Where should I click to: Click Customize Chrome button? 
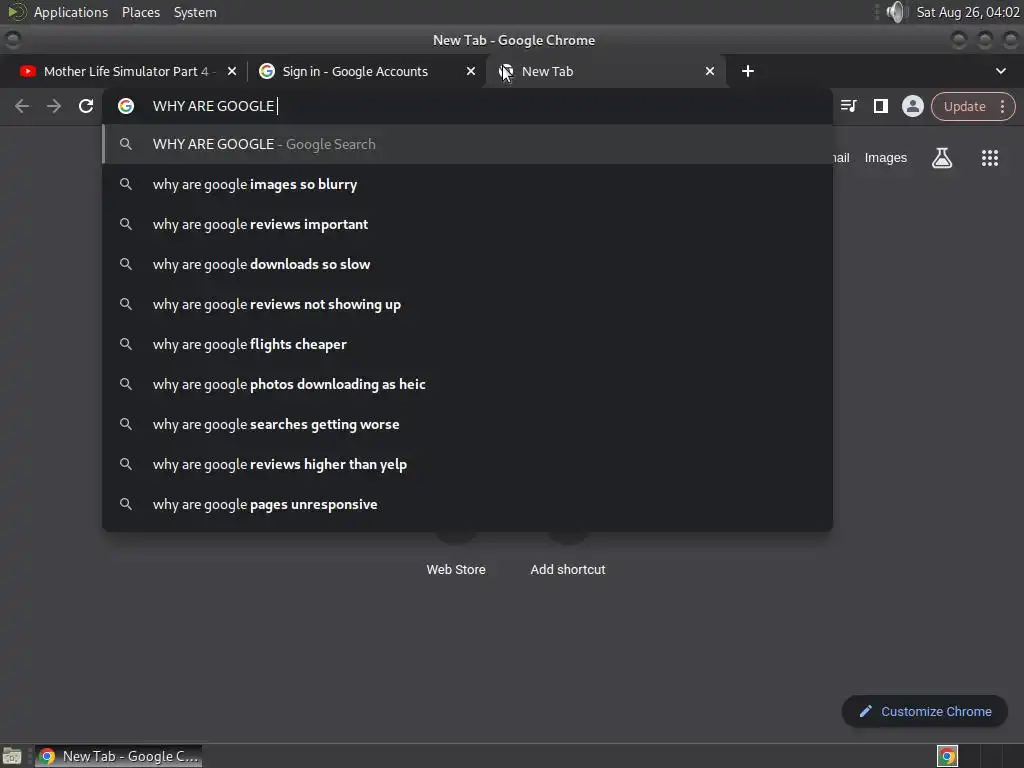(925, 711)
